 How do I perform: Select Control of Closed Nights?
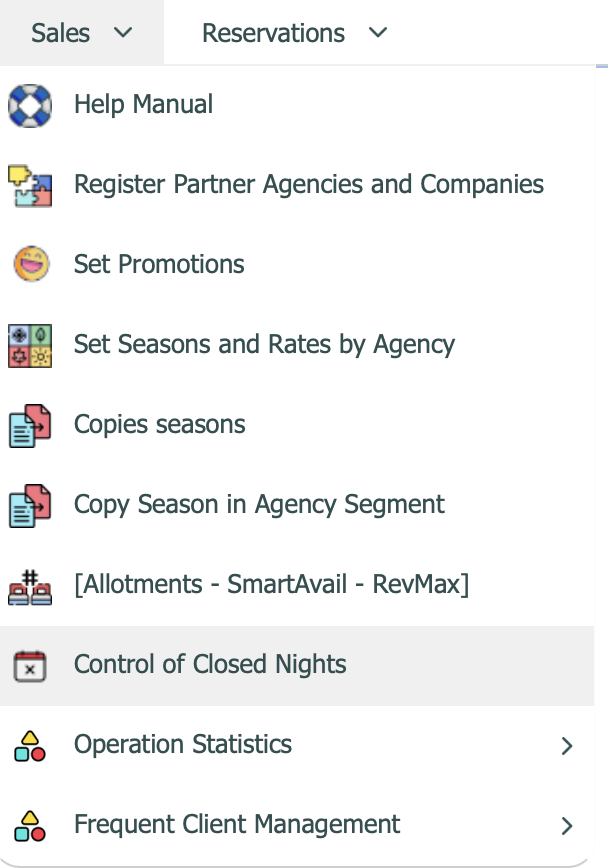[x=210, y=665]
